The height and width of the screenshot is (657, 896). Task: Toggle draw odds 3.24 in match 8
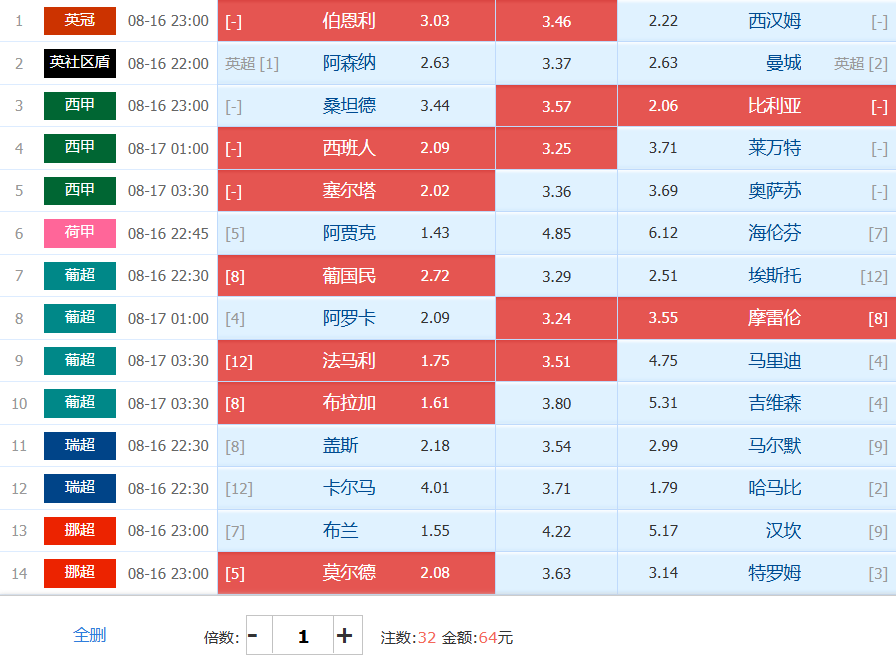click(x=556, y=318)
